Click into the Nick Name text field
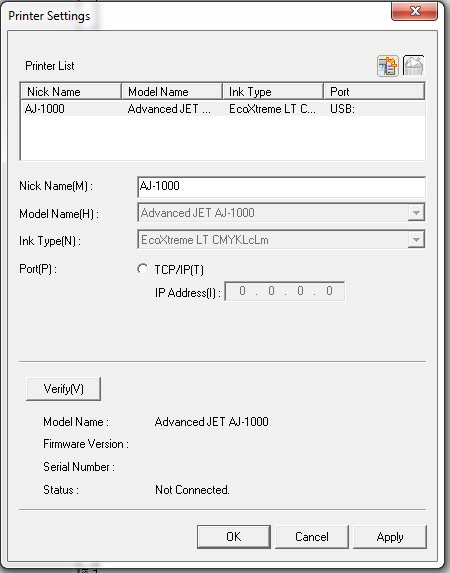 tap(281, 186)
